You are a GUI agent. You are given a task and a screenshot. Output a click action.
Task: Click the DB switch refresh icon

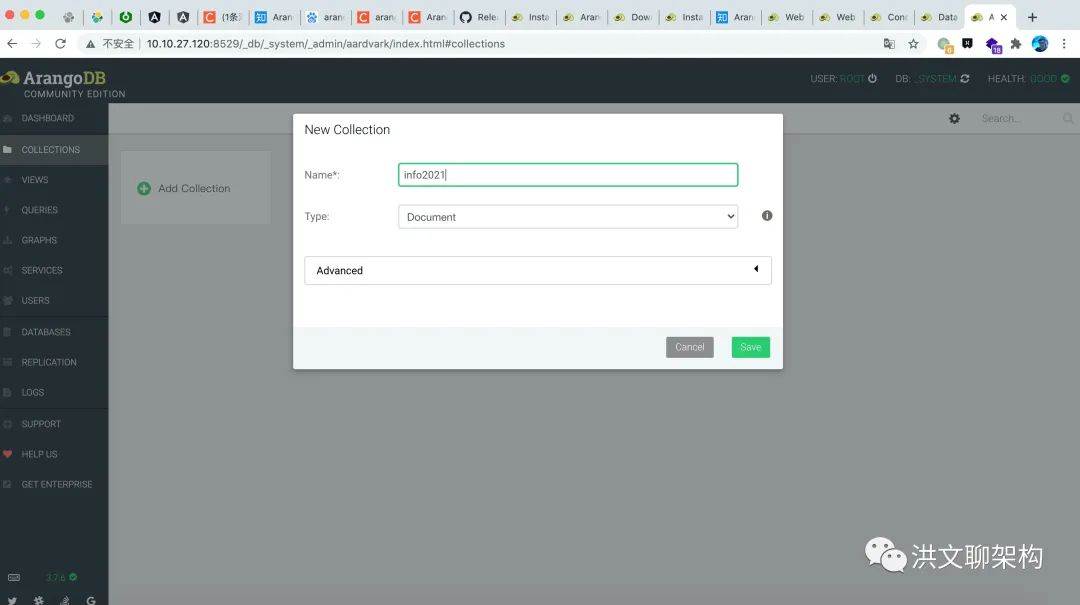964,79
